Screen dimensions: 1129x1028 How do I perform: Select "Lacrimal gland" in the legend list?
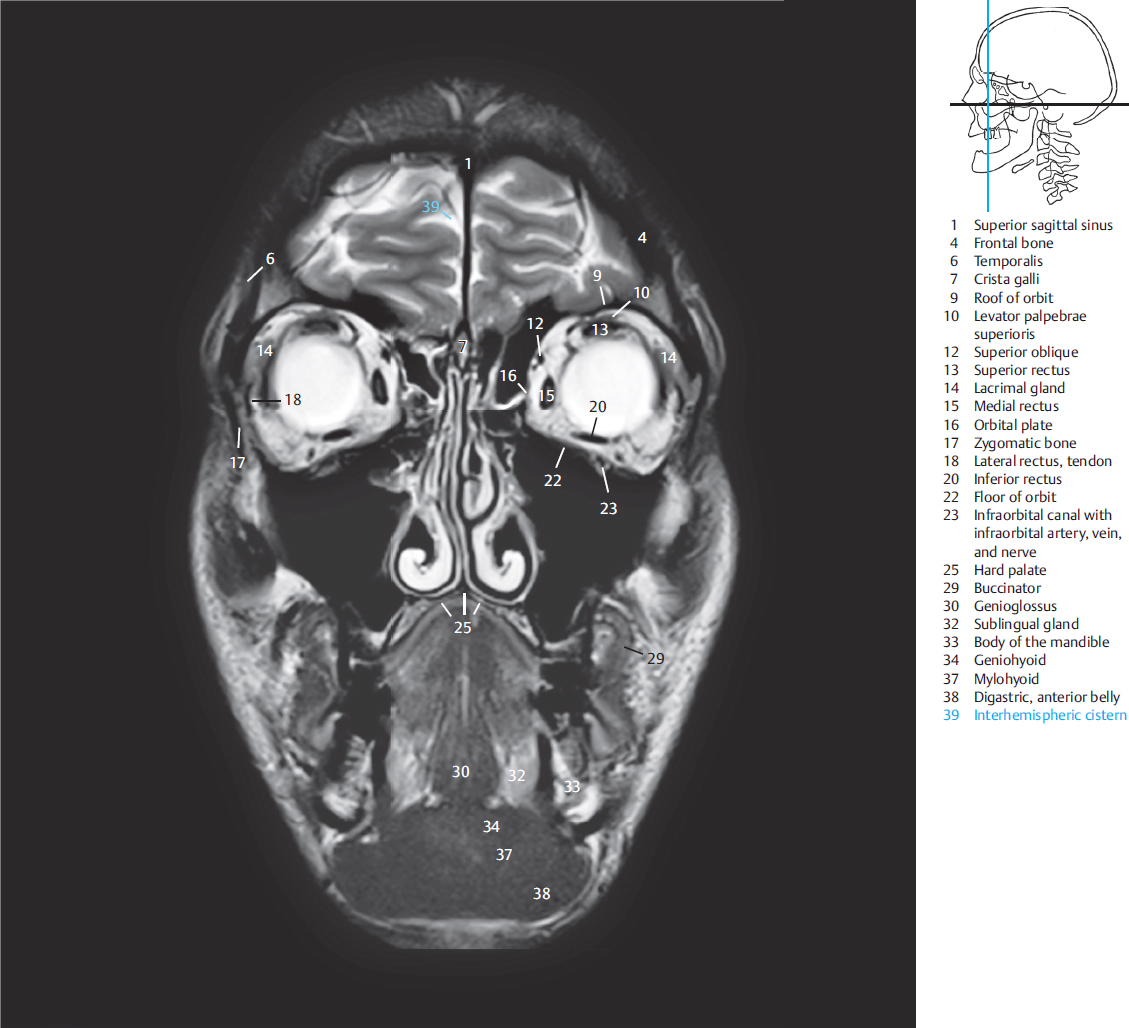(1019, 388)
